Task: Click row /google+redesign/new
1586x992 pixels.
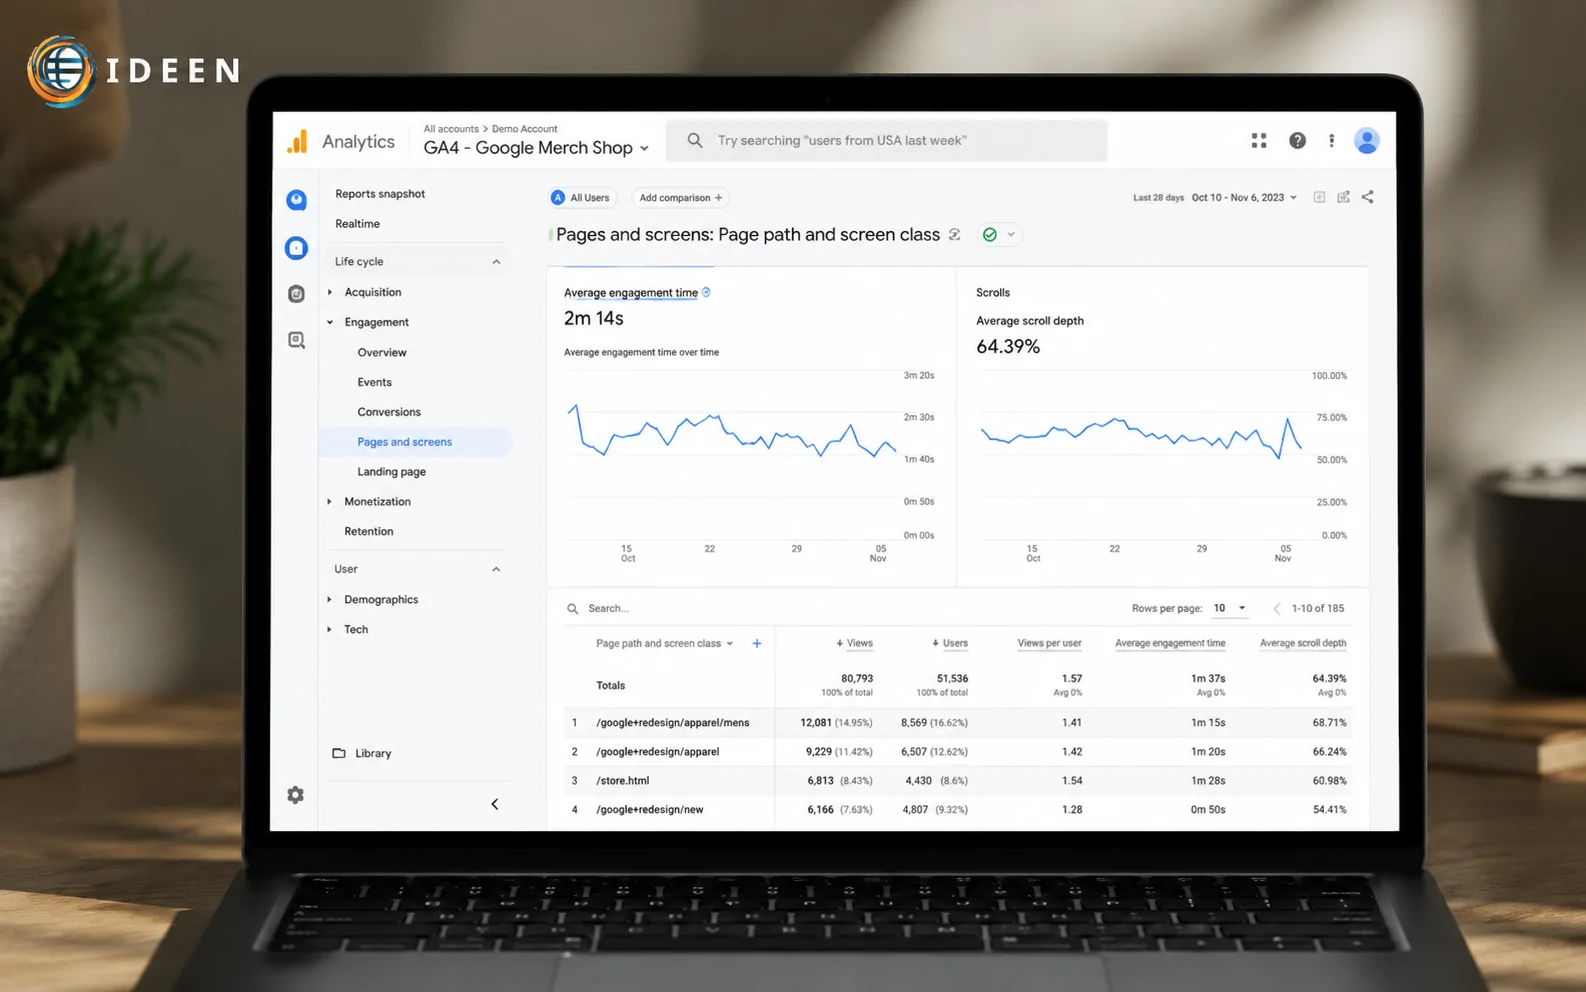Action: tap(957, 809)
